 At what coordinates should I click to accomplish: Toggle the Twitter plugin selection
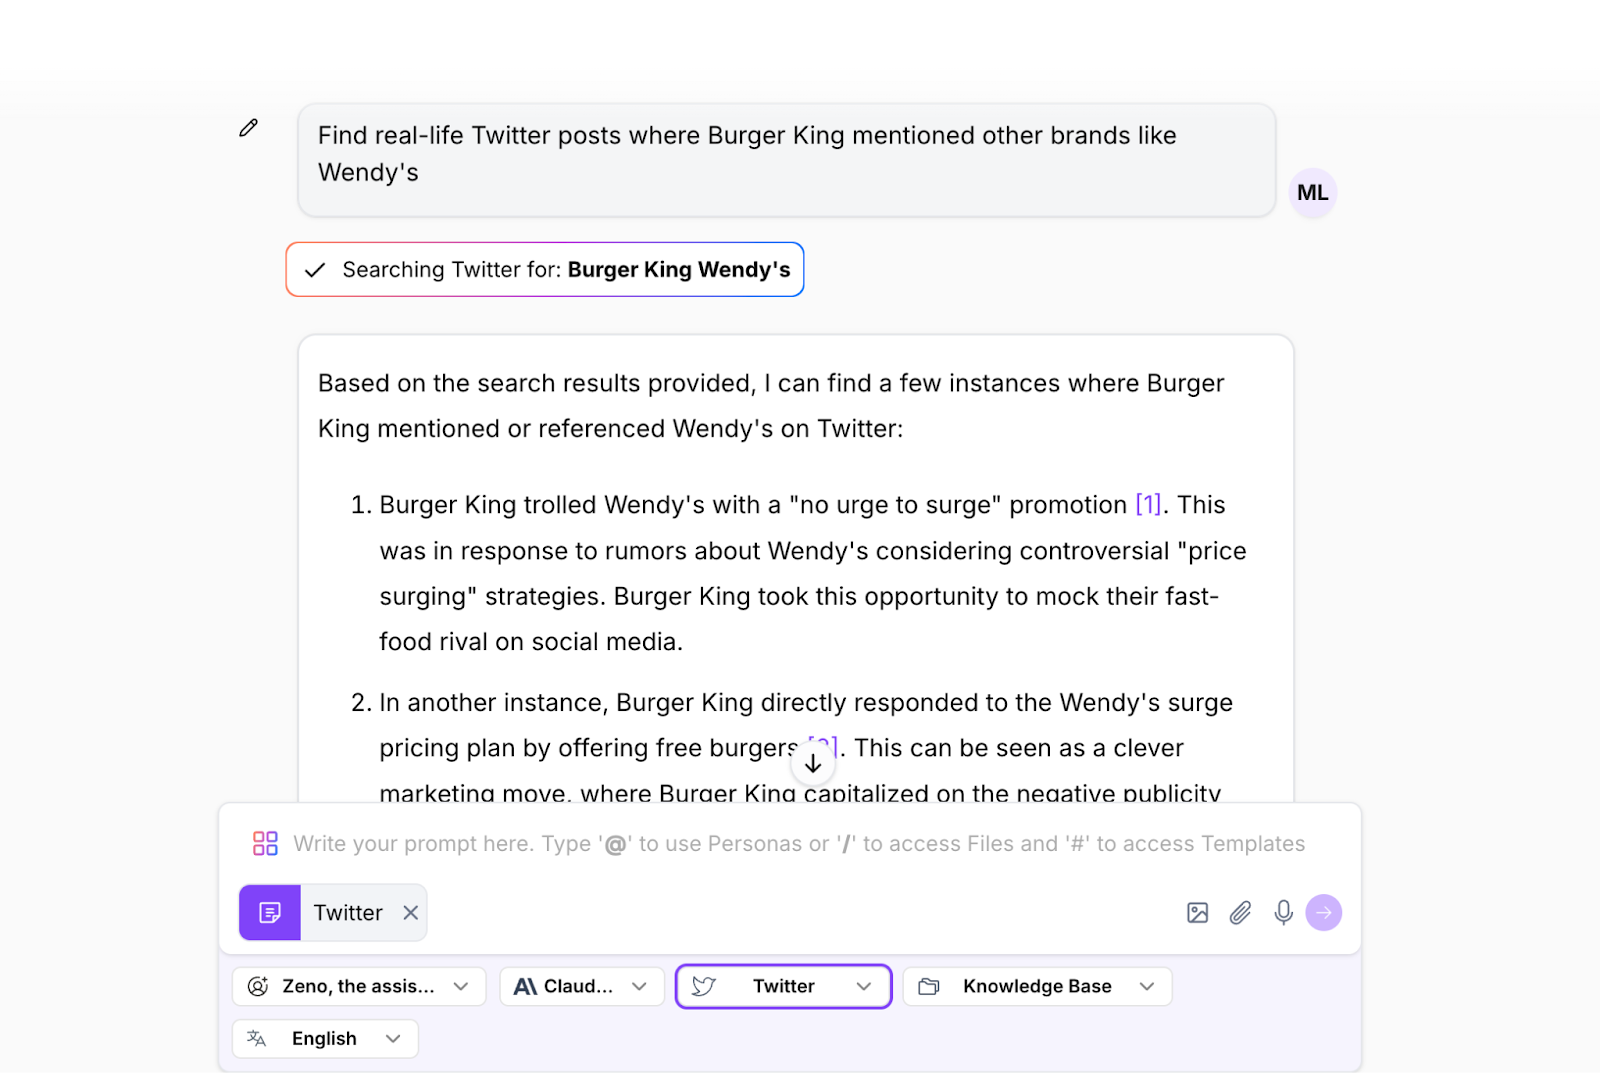click(x=783, y=986)
